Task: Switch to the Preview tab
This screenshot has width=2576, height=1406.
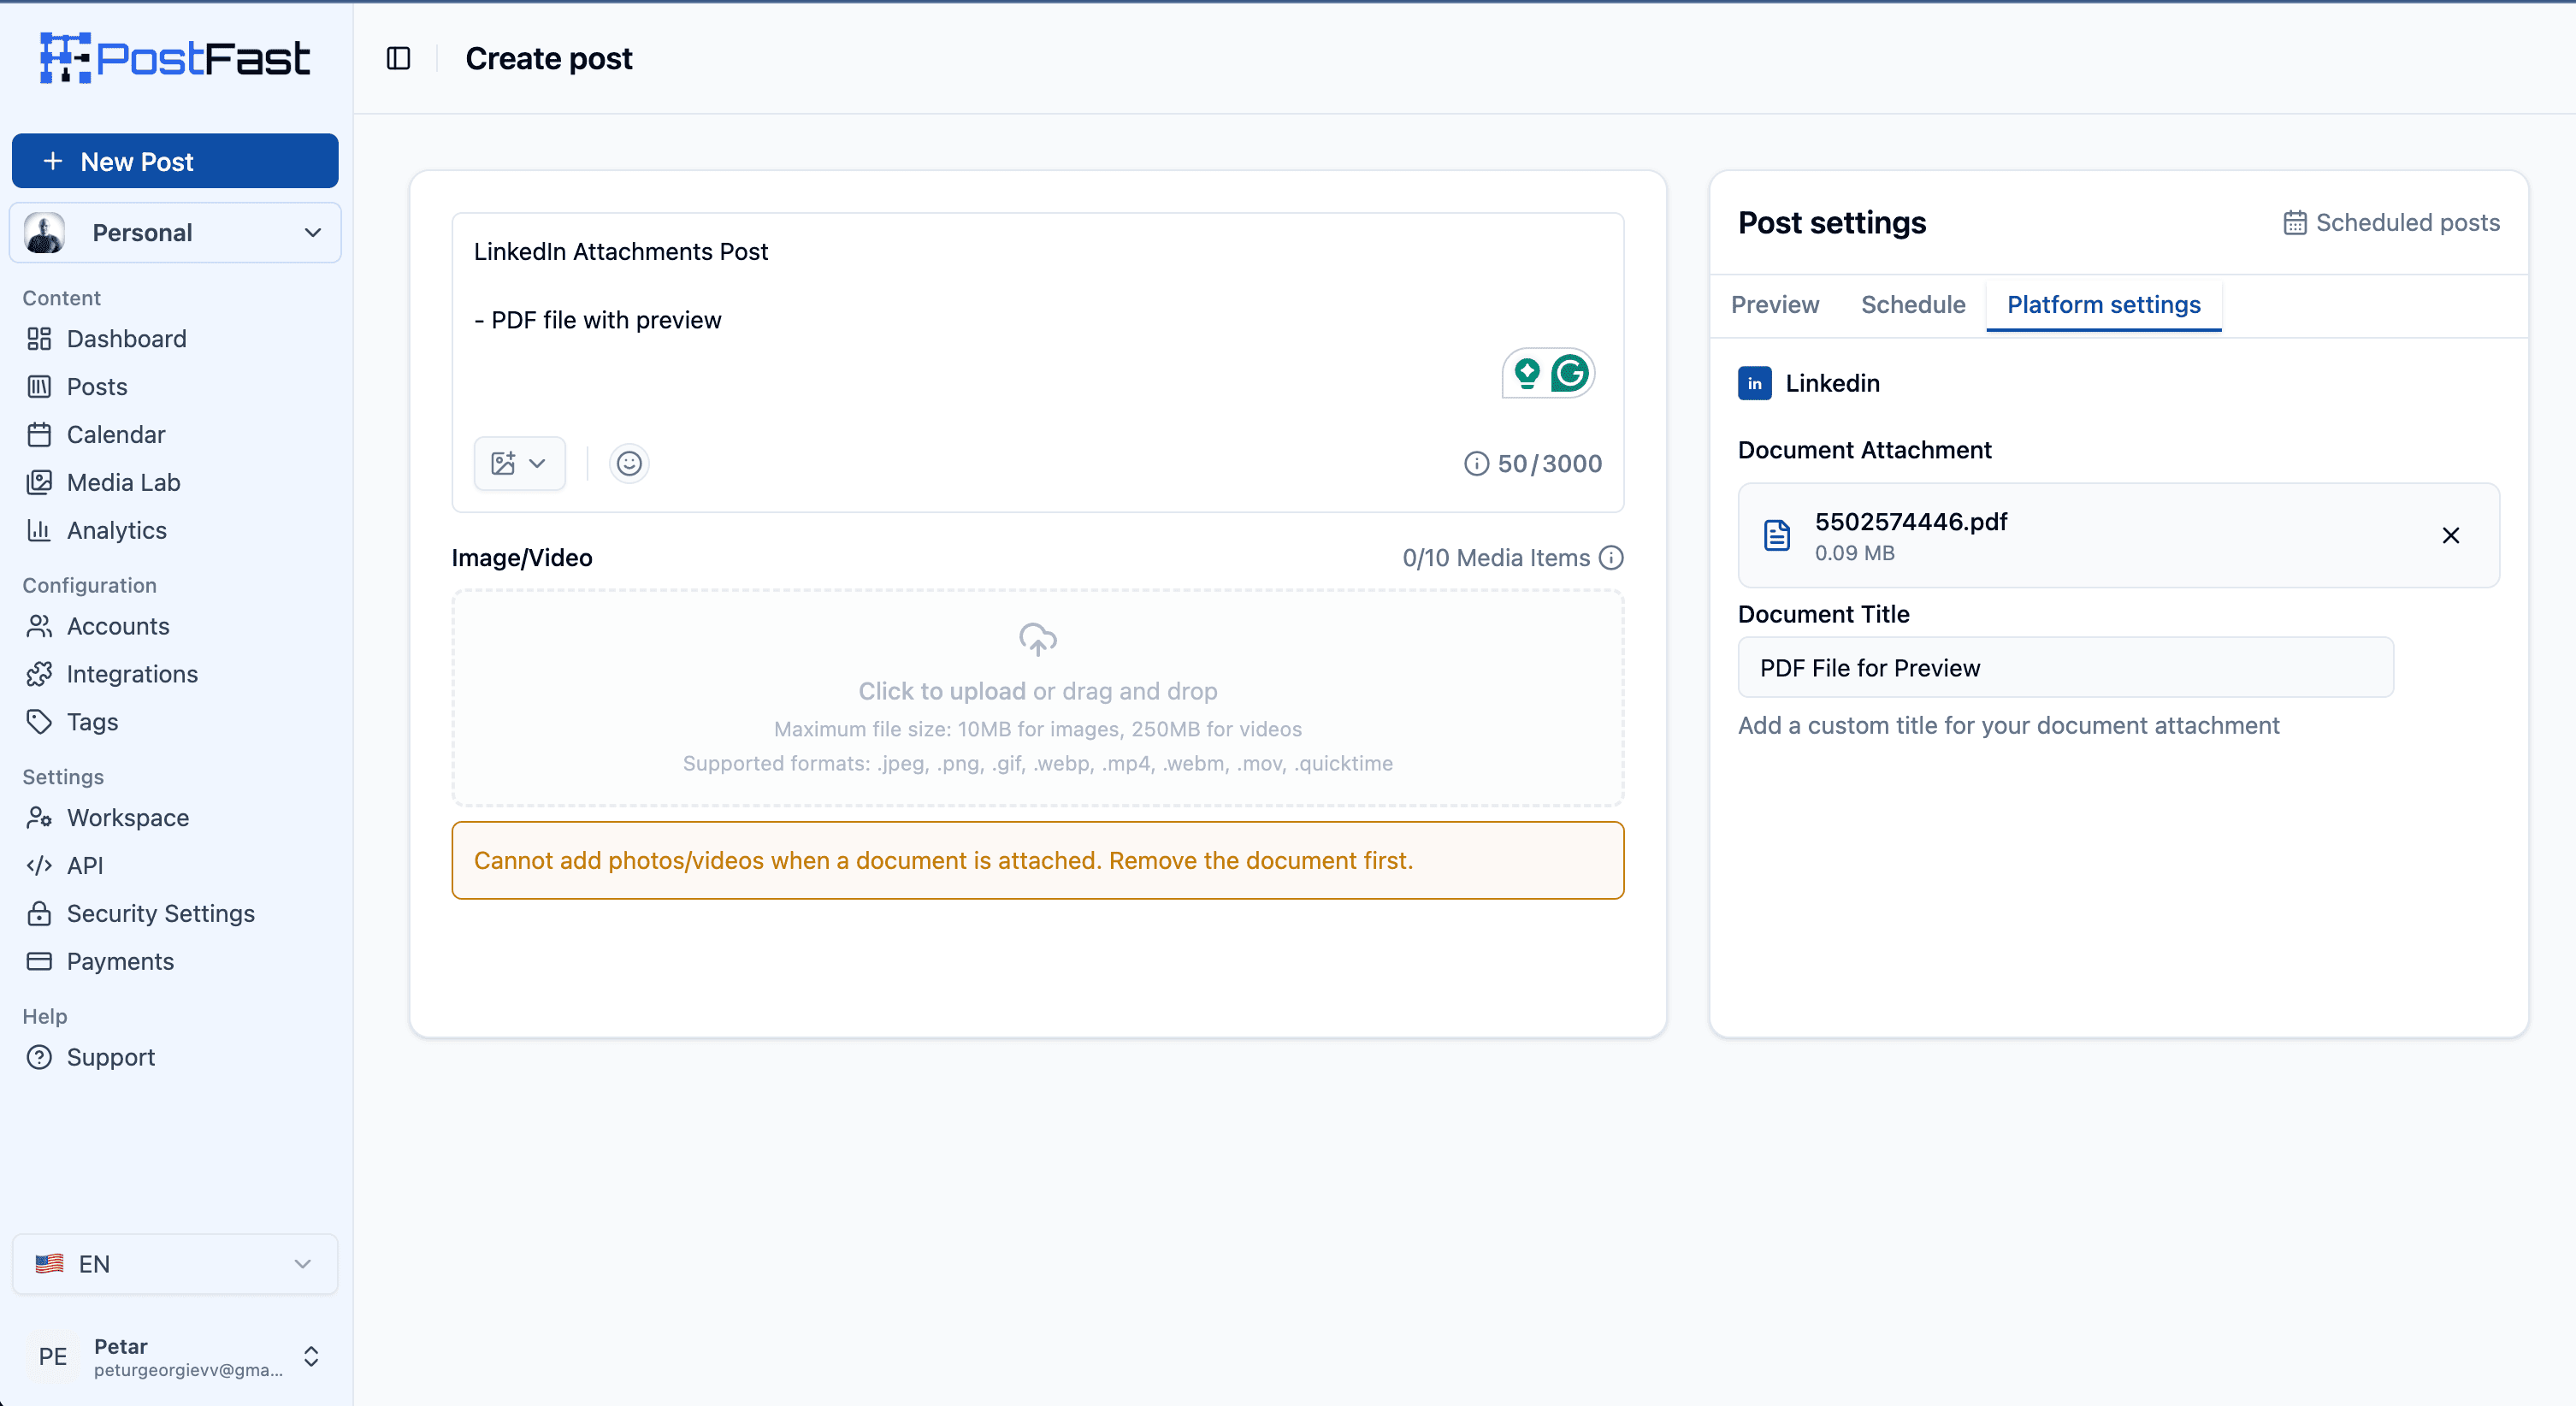Action: pyautogui.click(x=1775, y=305)
